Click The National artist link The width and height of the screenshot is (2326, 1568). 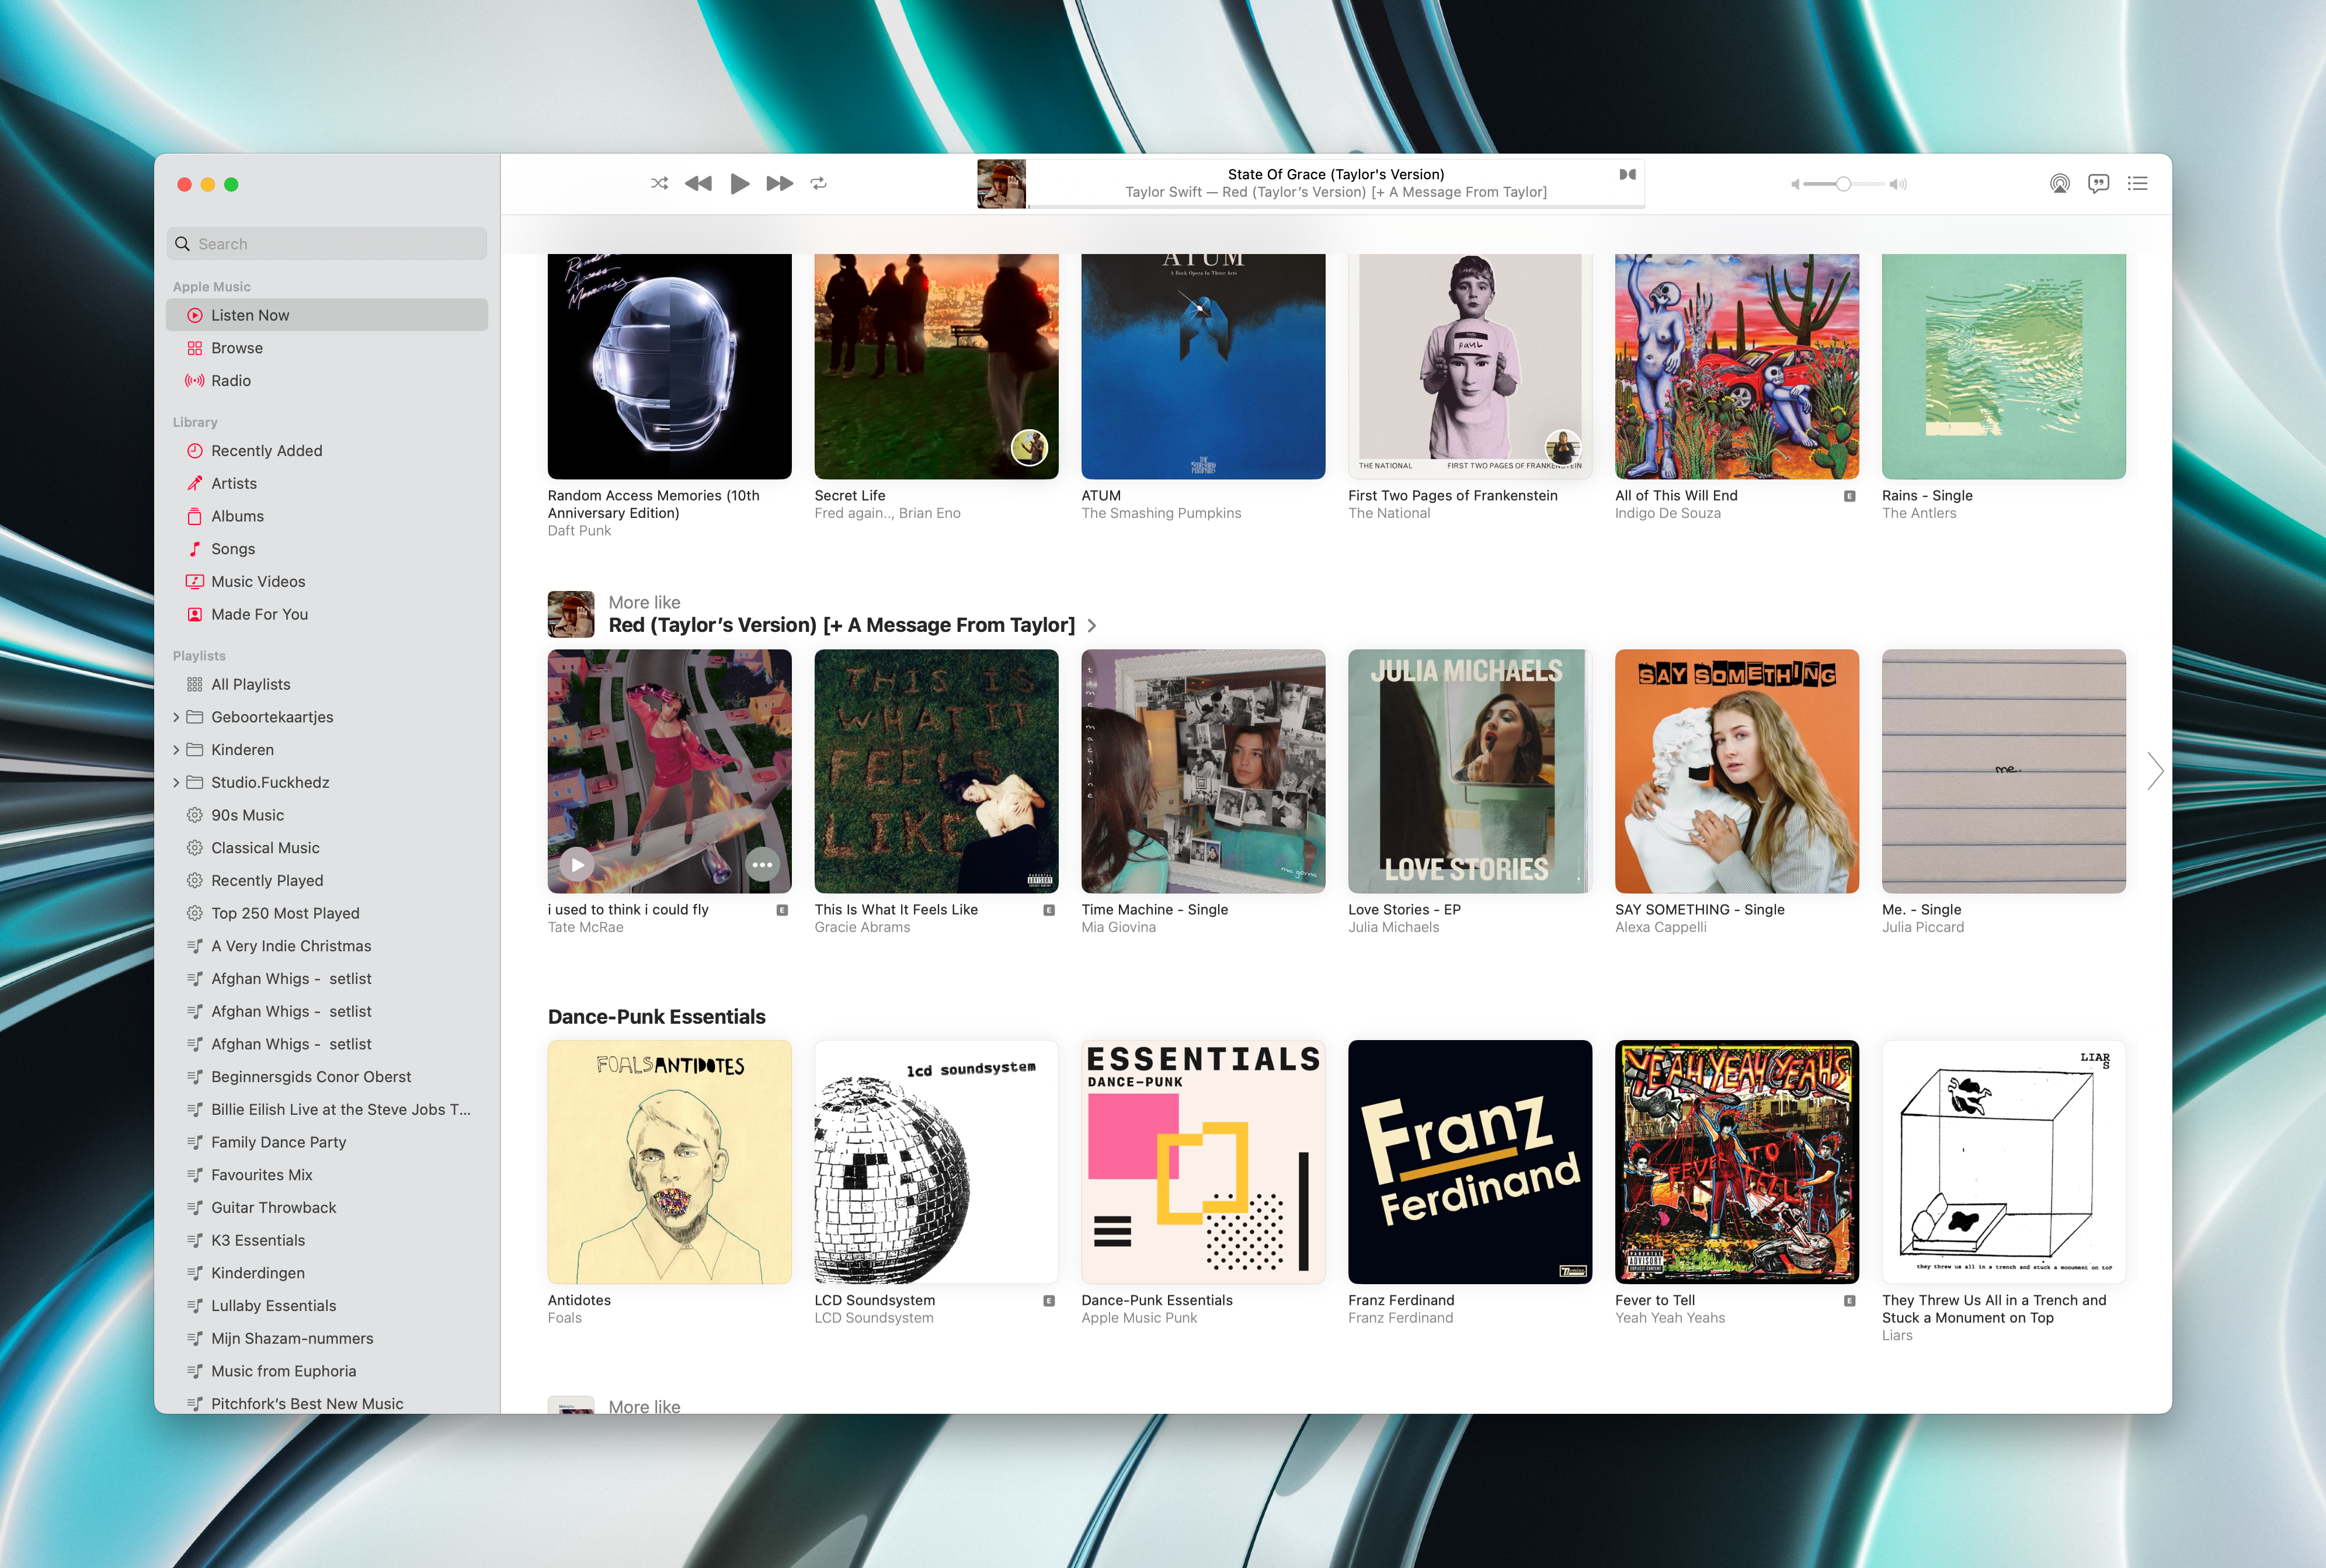coord(1389,513)
